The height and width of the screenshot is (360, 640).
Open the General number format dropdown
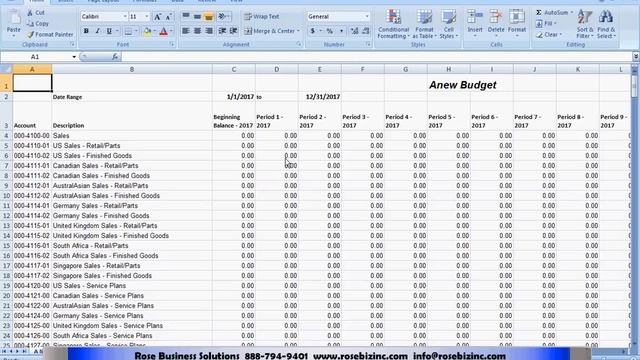[367, 17]
